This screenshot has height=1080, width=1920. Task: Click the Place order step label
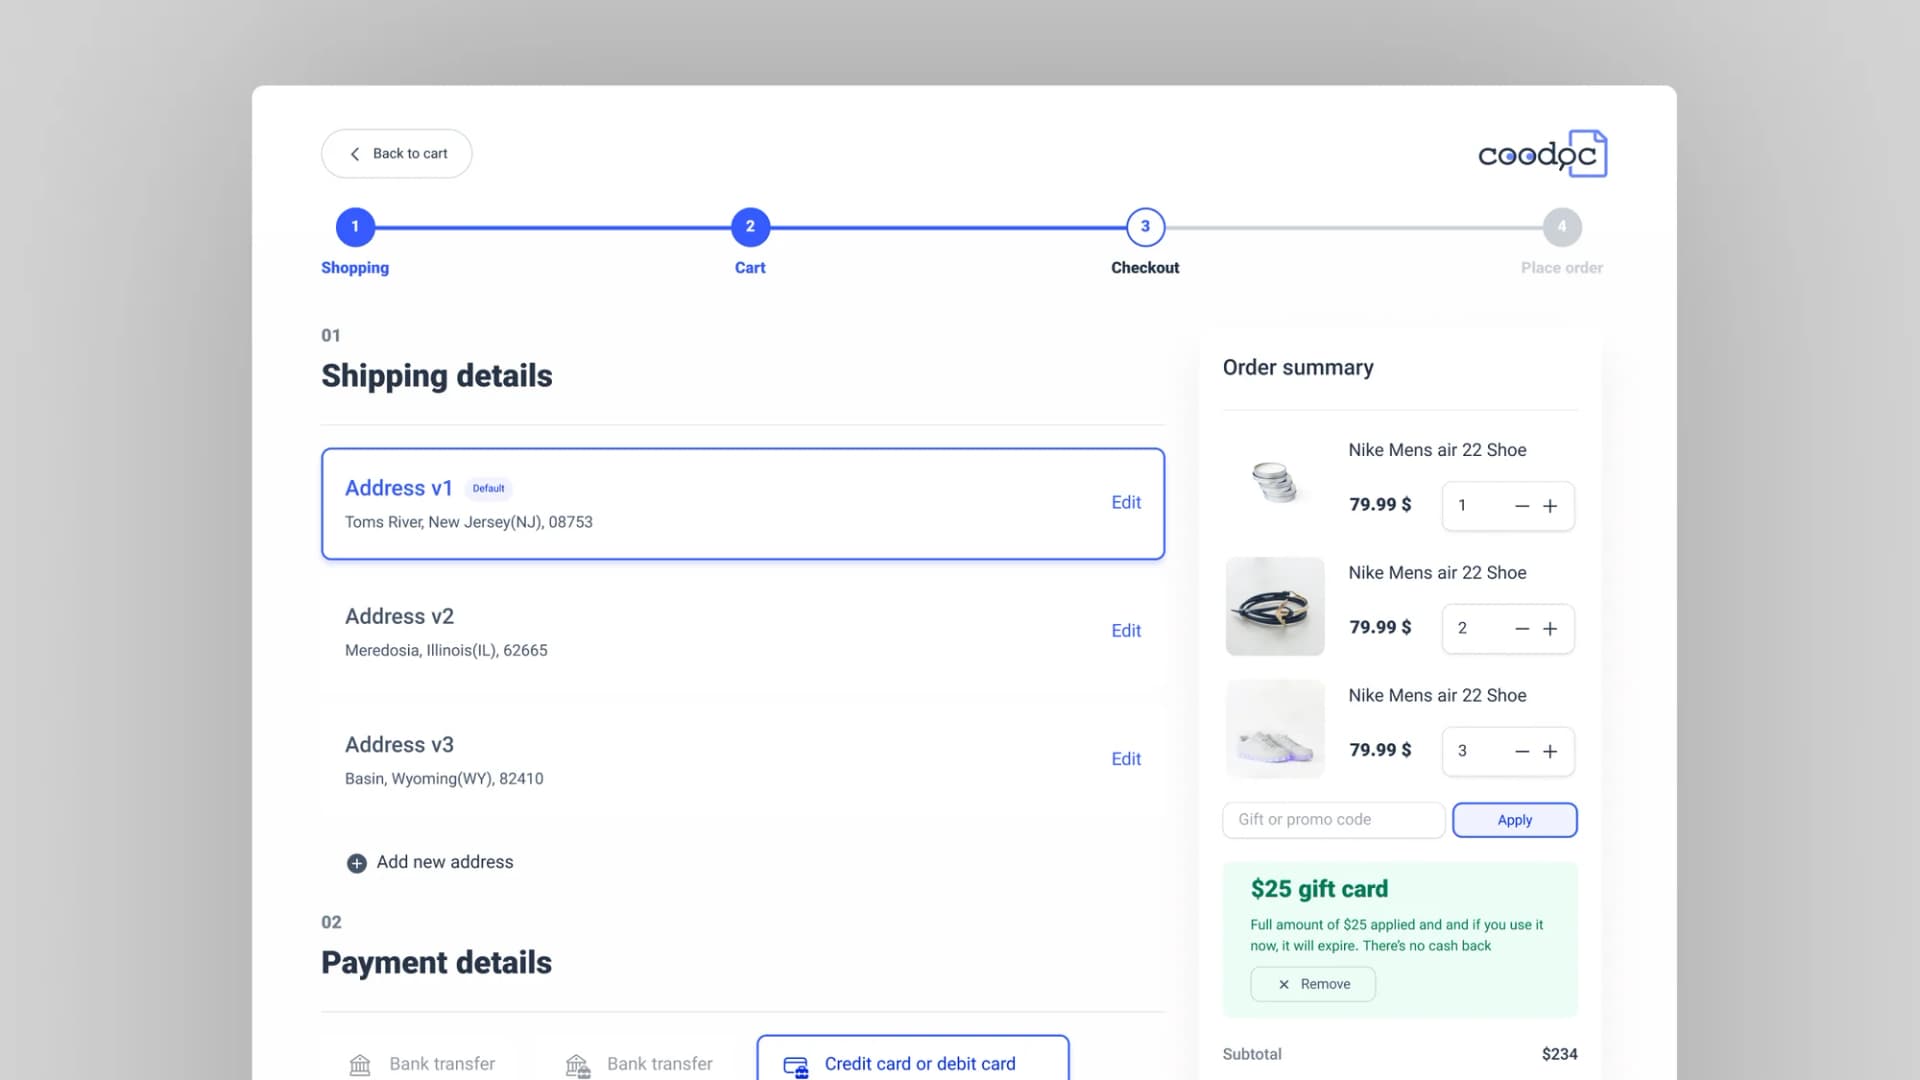(1562, 268)
